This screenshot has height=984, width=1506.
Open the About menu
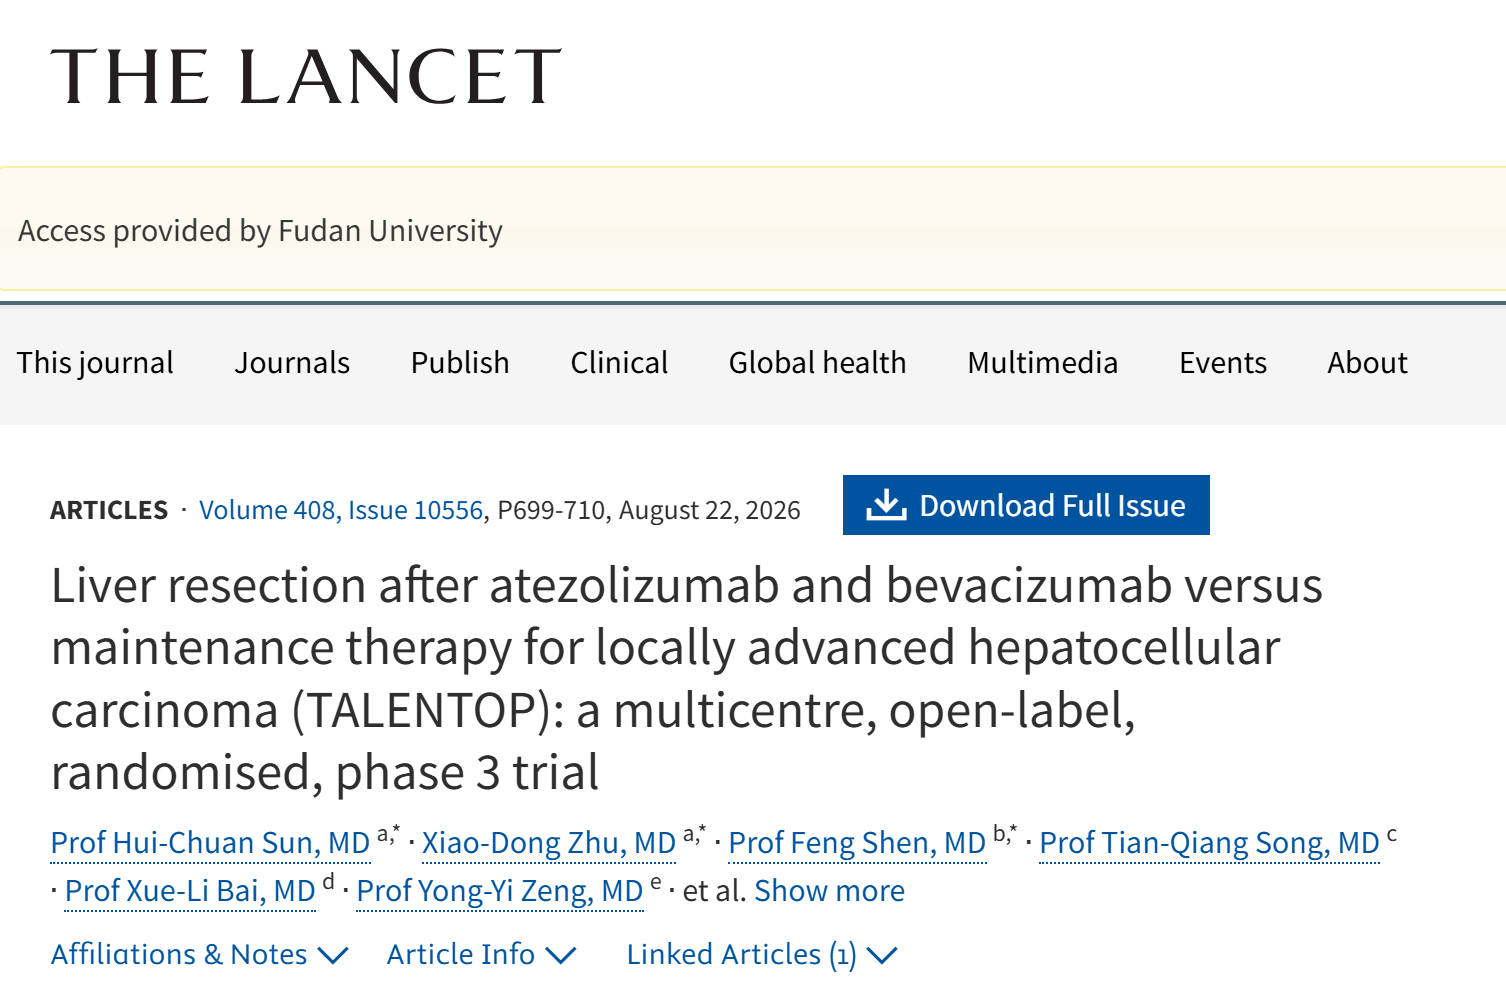[1367, 363]
